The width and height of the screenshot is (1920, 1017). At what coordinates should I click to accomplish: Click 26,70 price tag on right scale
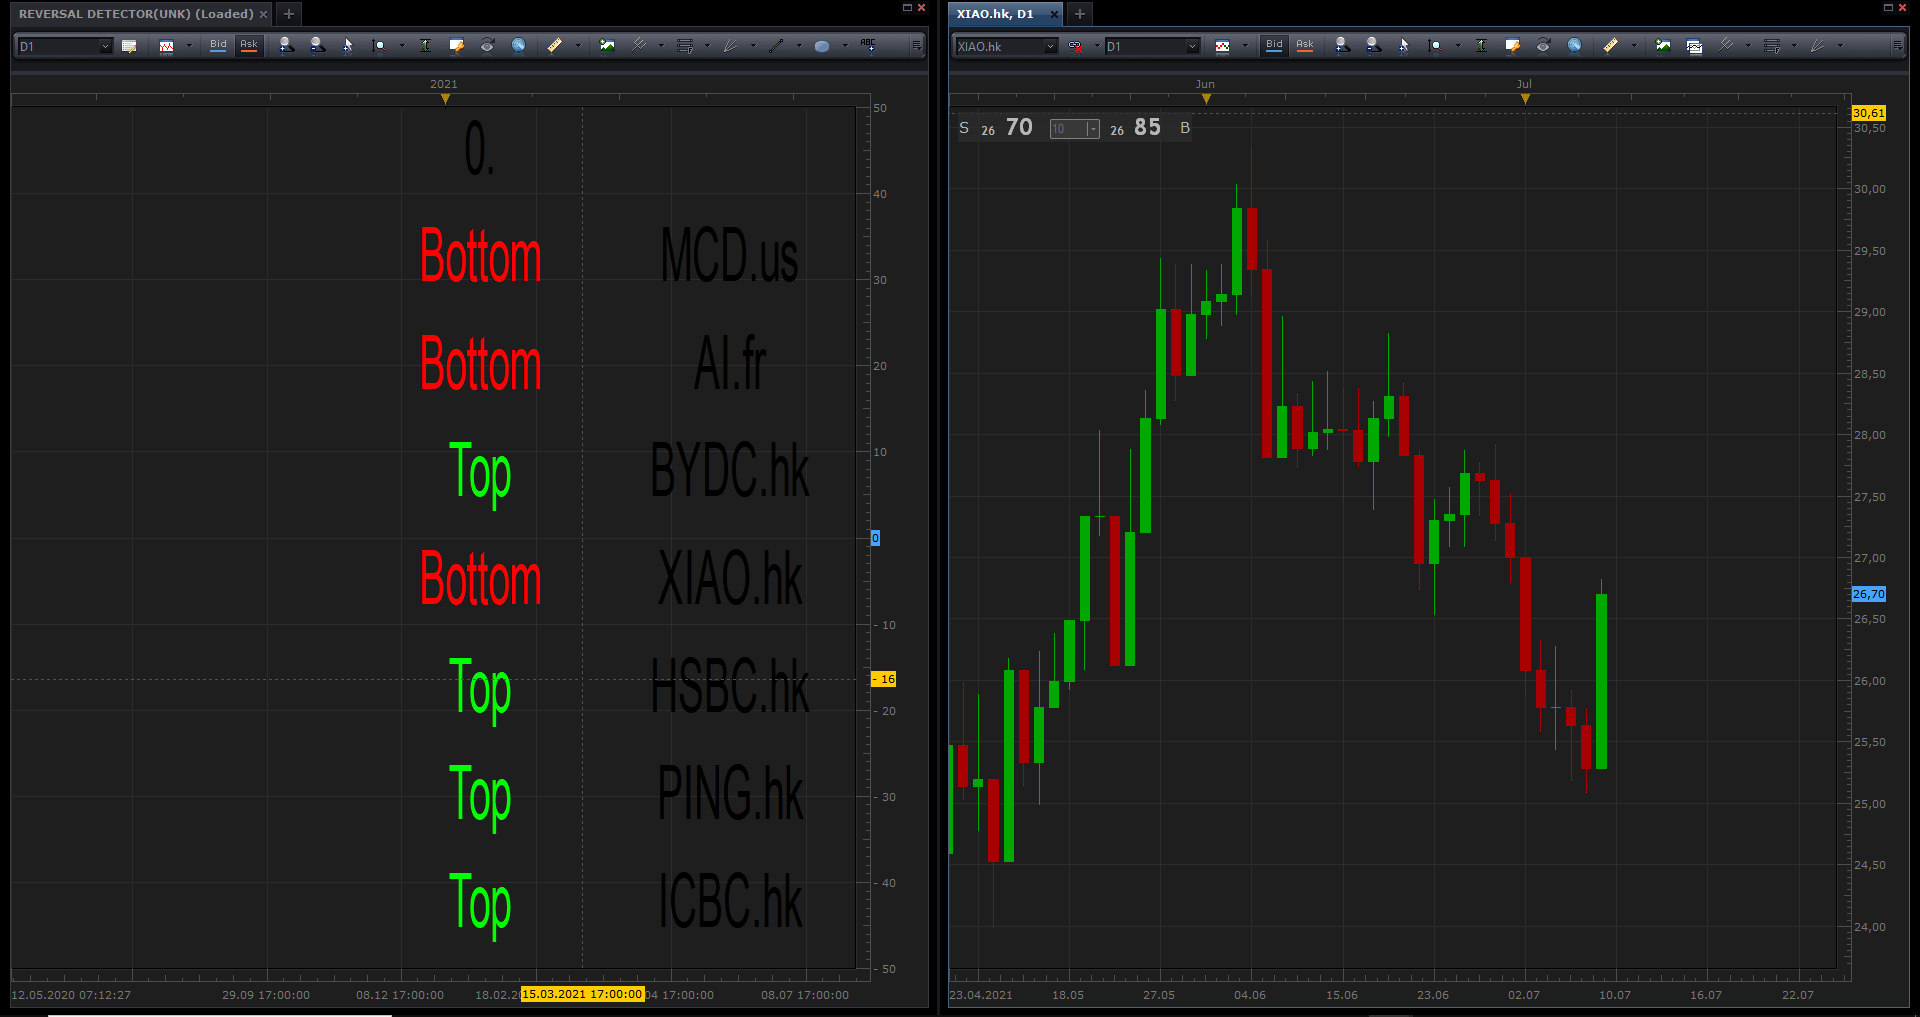point(1869,594)
